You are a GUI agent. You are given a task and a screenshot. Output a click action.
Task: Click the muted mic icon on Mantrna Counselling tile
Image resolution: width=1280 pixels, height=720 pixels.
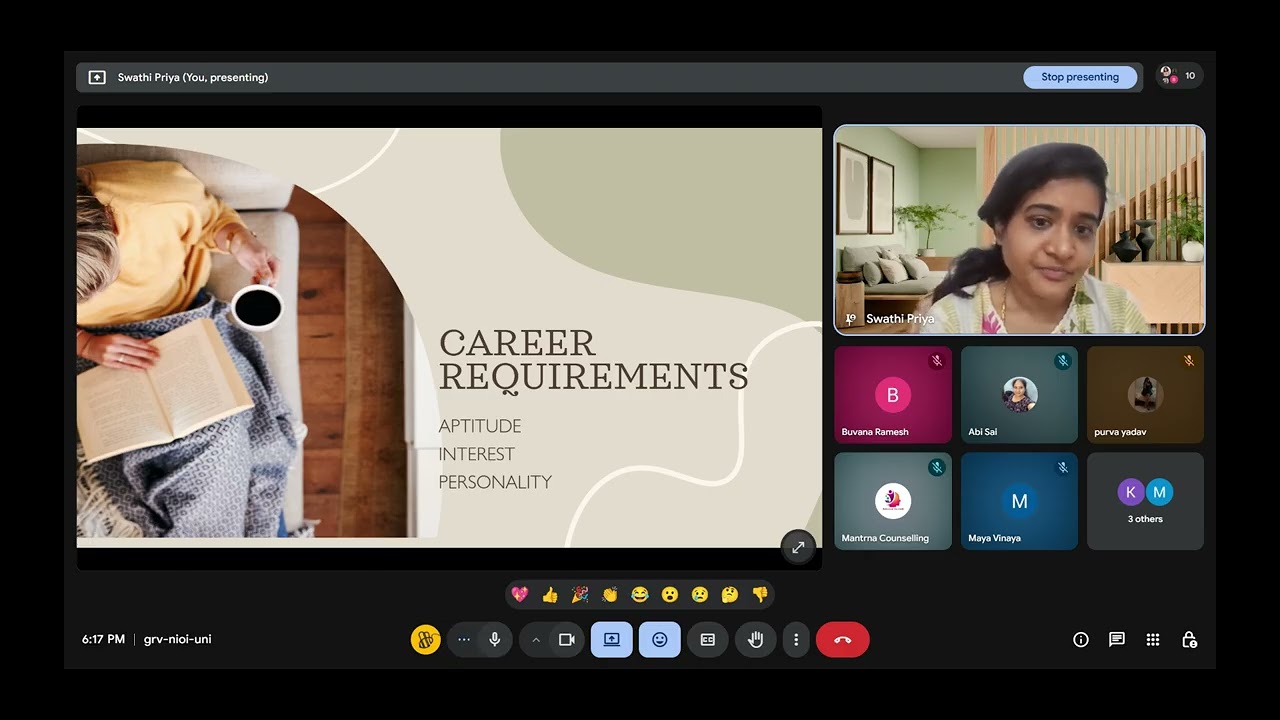pos(937,467)
